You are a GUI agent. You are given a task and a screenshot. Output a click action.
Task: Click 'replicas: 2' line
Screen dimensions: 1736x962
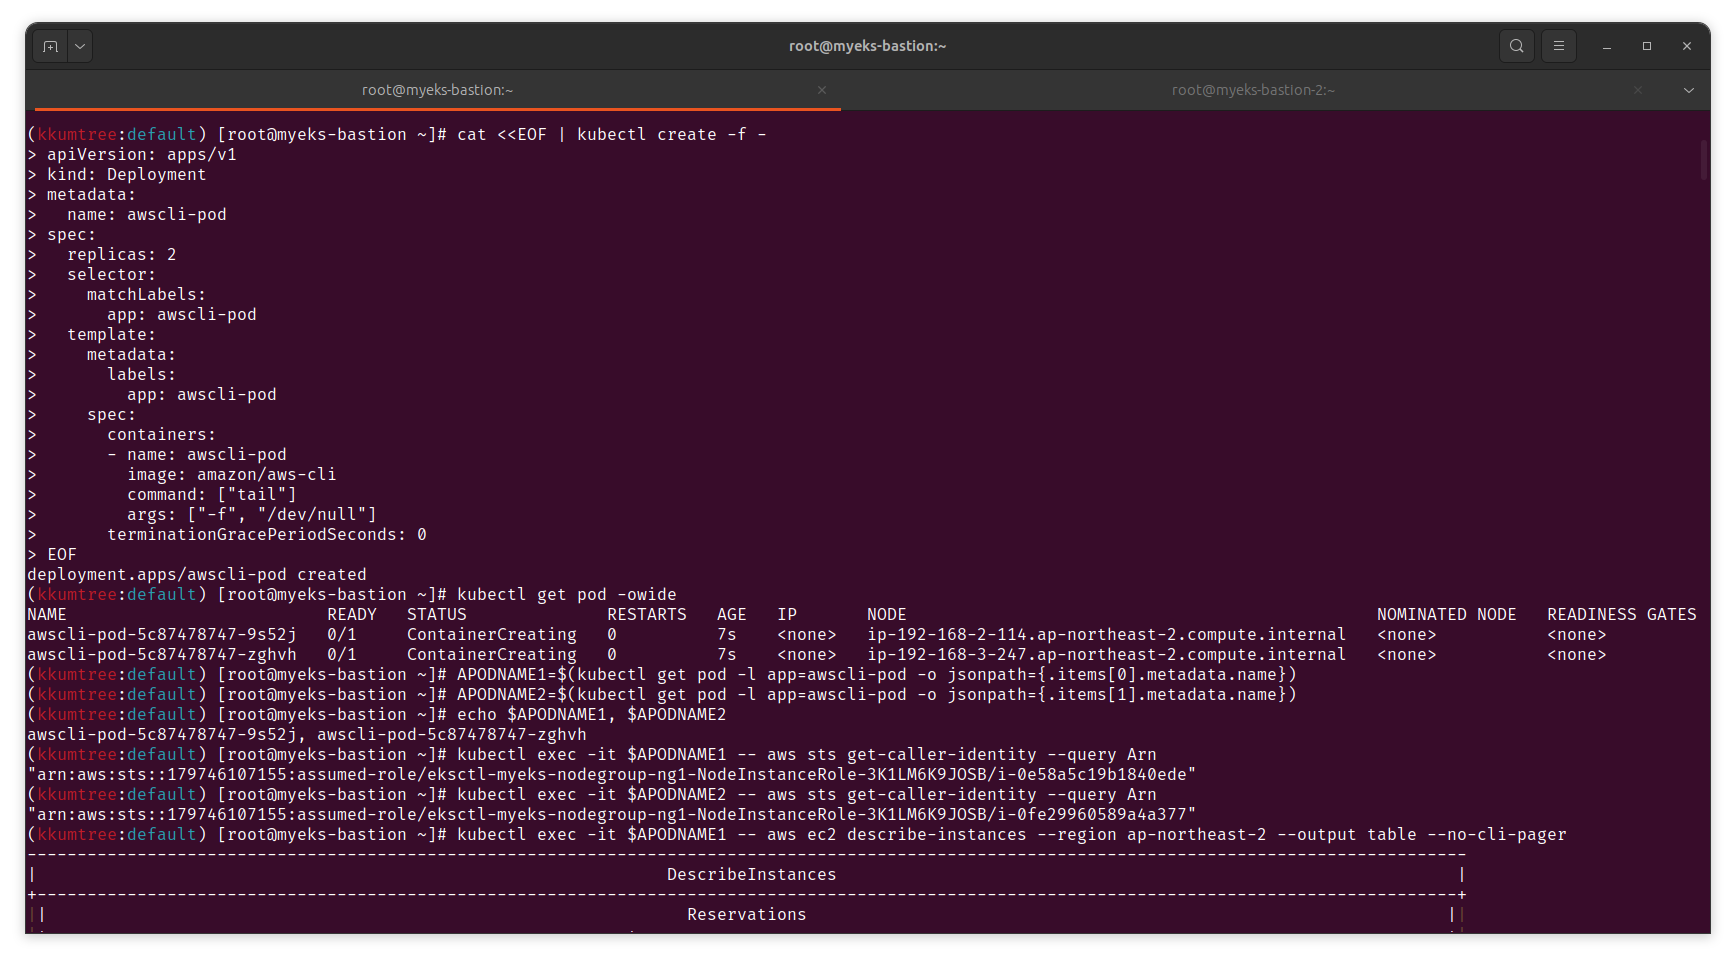(x=122, y=254)
